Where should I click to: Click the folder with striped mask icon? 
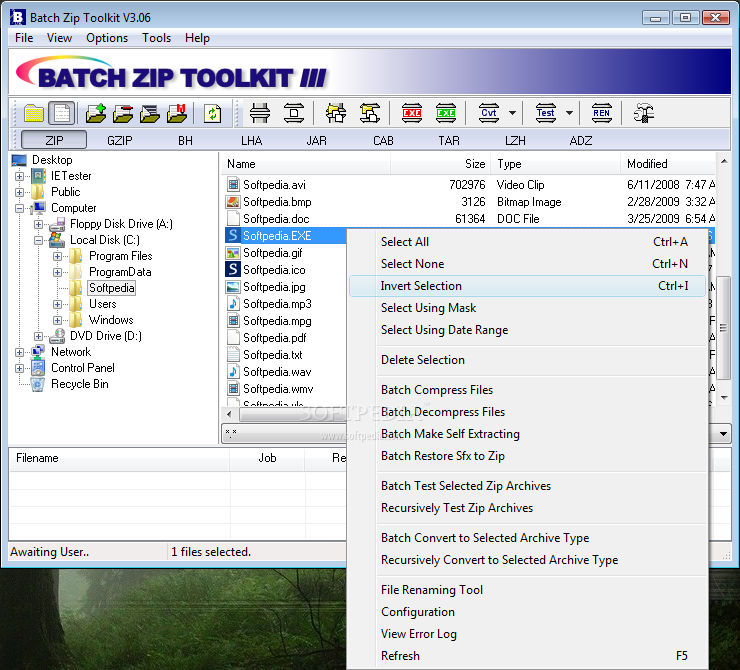[x=150, y=113]
